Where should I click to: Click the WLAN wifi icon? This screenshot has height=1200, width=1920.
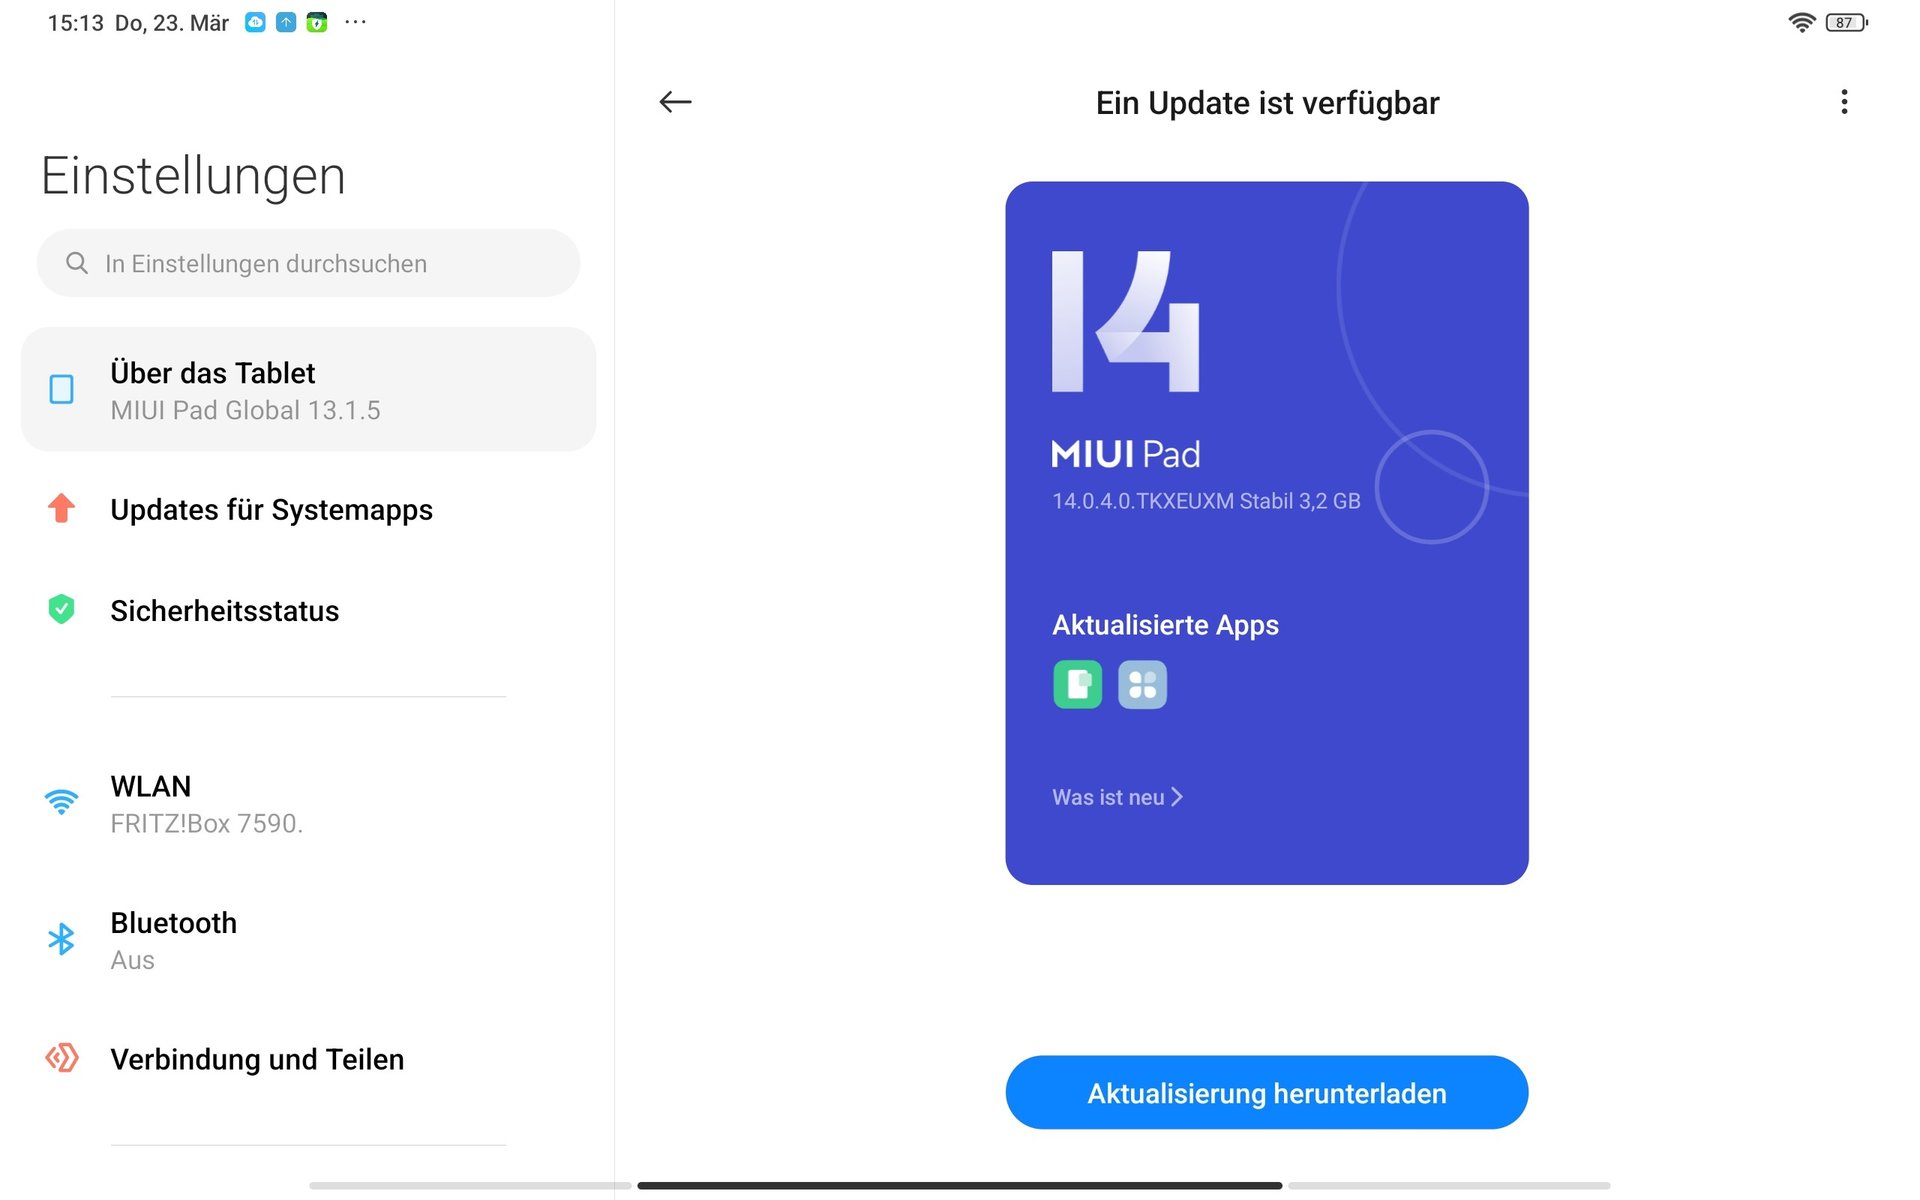point(62,801)
